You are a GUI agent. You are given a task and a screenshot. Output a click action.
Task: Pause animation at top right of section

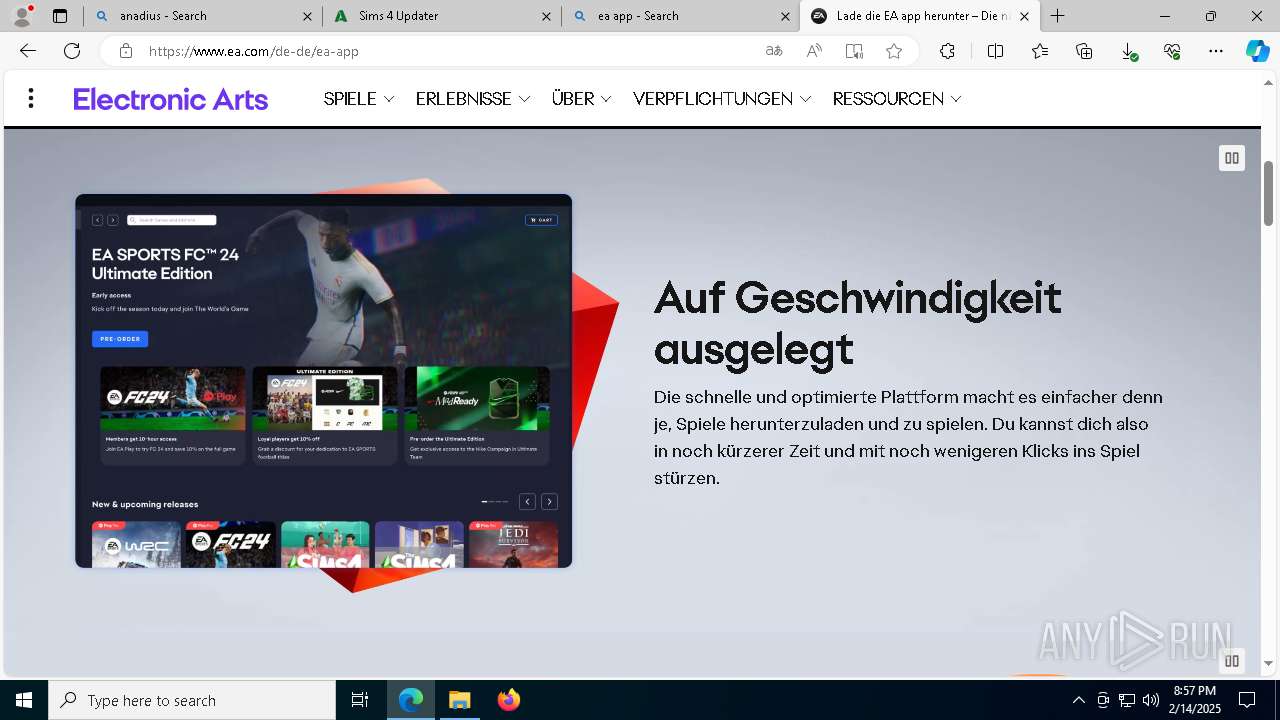tap(1232, 158)
